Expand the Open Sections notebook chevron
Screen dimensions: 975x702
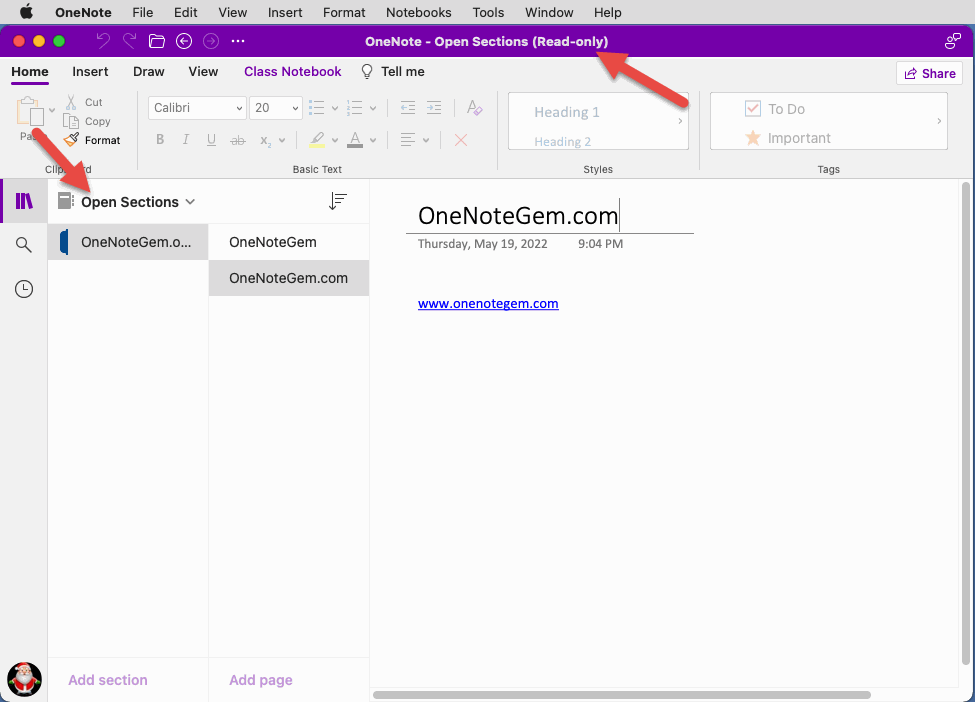point(190,201)
